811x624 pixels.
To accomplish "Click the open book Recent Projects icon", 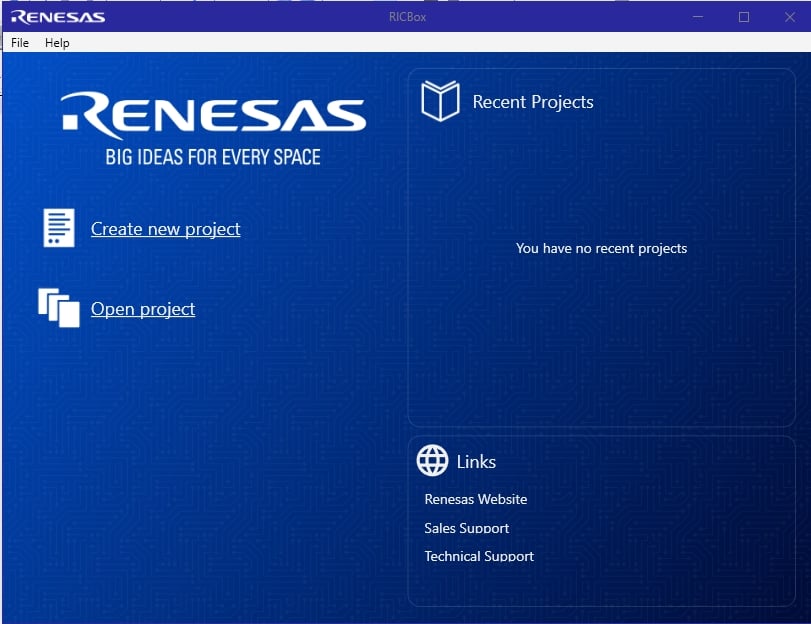I will (440, 102).
